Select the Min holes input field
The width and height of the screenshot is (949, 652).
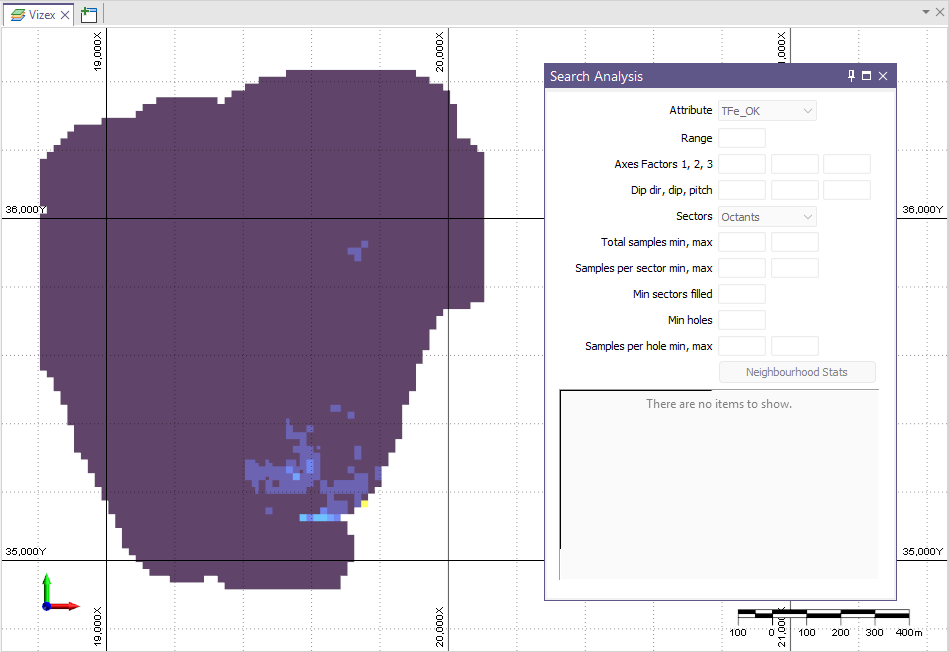click(742, 320)
